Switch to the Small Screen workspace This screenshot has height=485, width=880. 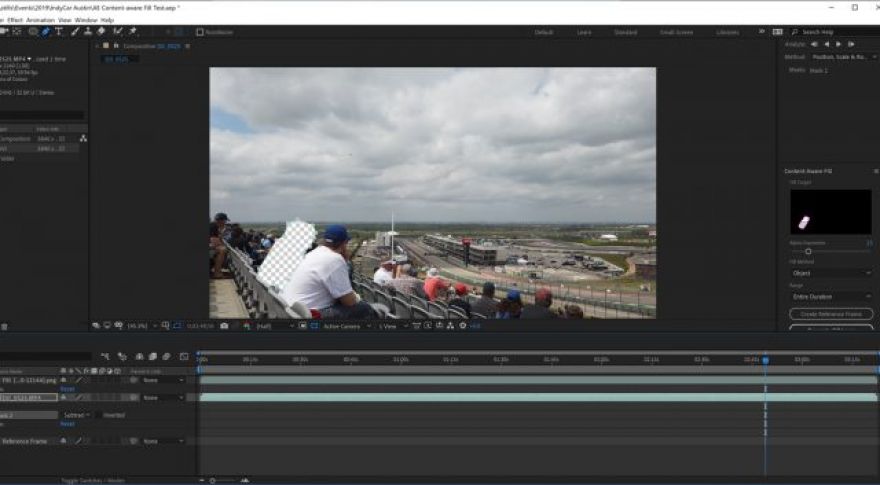pos(676,32)
